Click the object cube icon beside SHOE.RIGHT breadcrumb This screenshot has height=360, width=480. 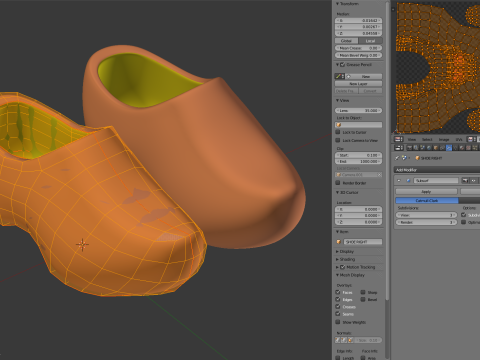(x=417, y=158)
